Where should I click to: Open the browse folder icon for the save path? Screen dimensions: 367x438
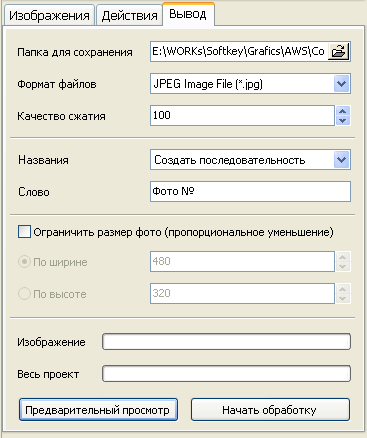tap(338, 52)
